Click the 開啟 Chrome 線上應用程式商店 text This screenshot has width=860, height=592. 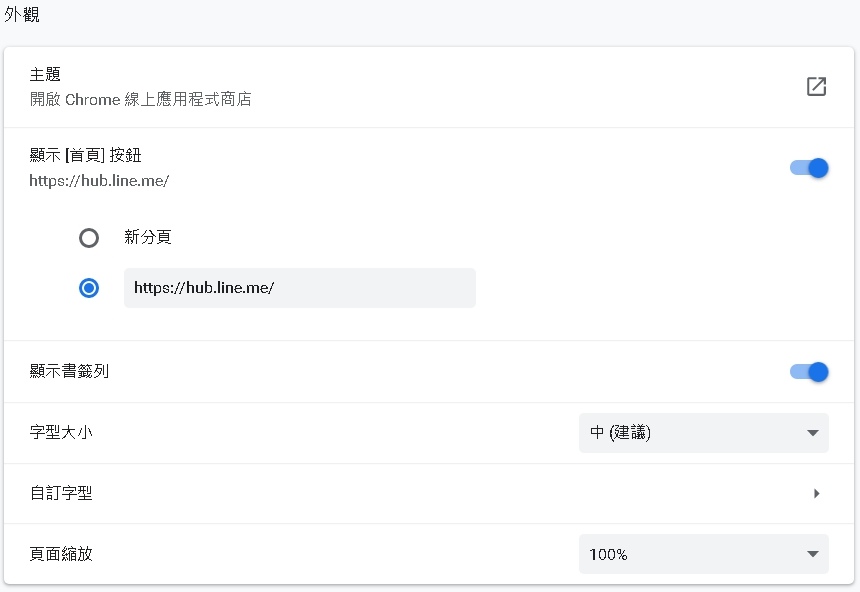[140, 100]
